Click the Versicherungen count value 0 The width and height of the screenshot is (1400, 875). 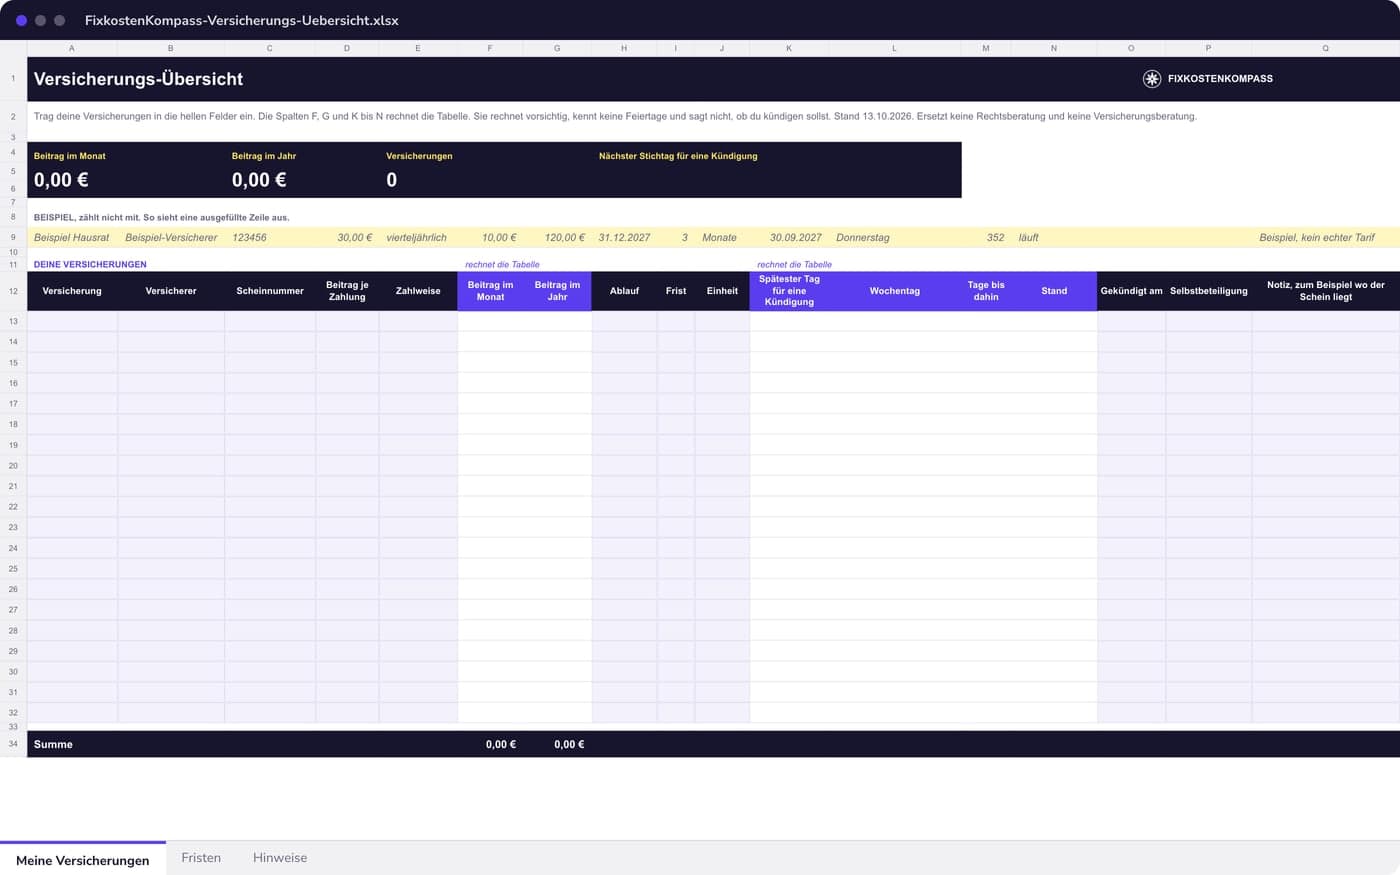tap(391, 180)
